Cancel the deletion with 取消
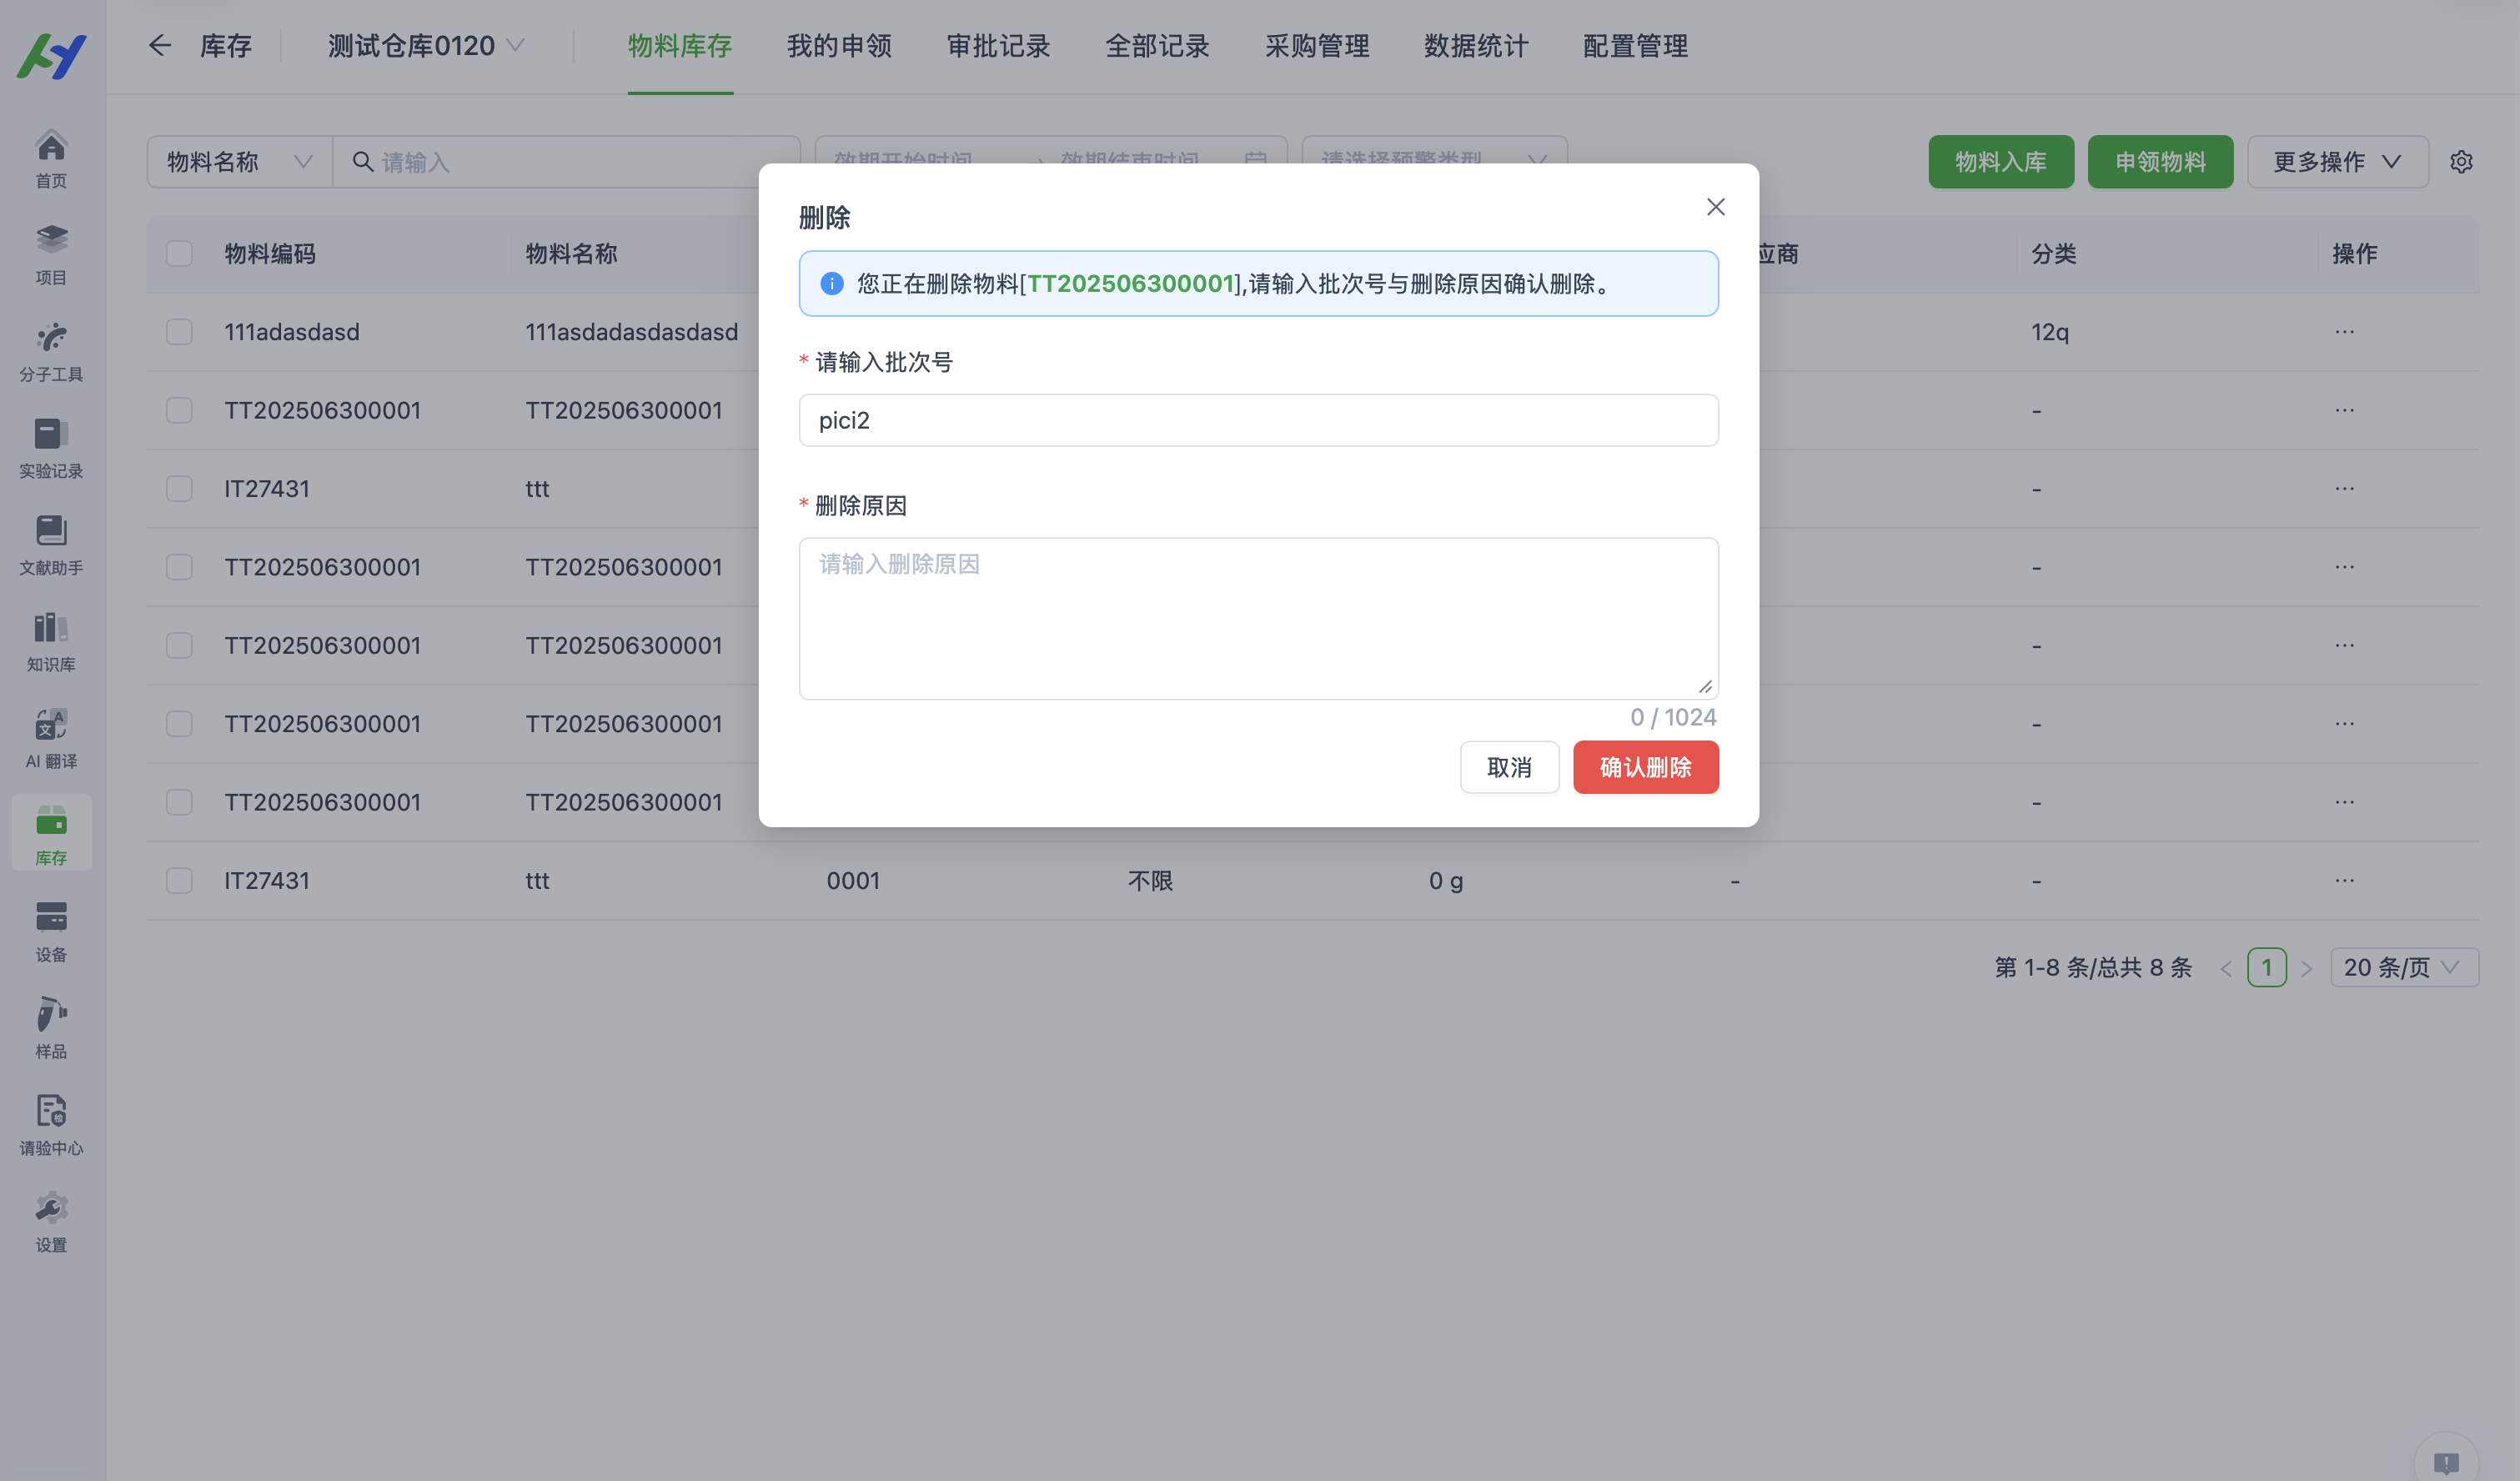The image size is (2520, 1481). coord(1510,767)
